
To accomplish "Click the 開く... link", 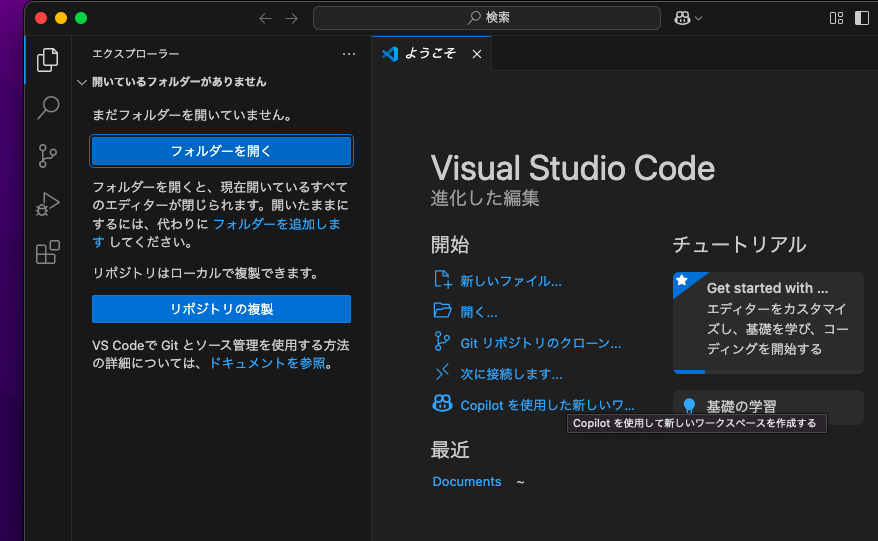I will (478, 312).
